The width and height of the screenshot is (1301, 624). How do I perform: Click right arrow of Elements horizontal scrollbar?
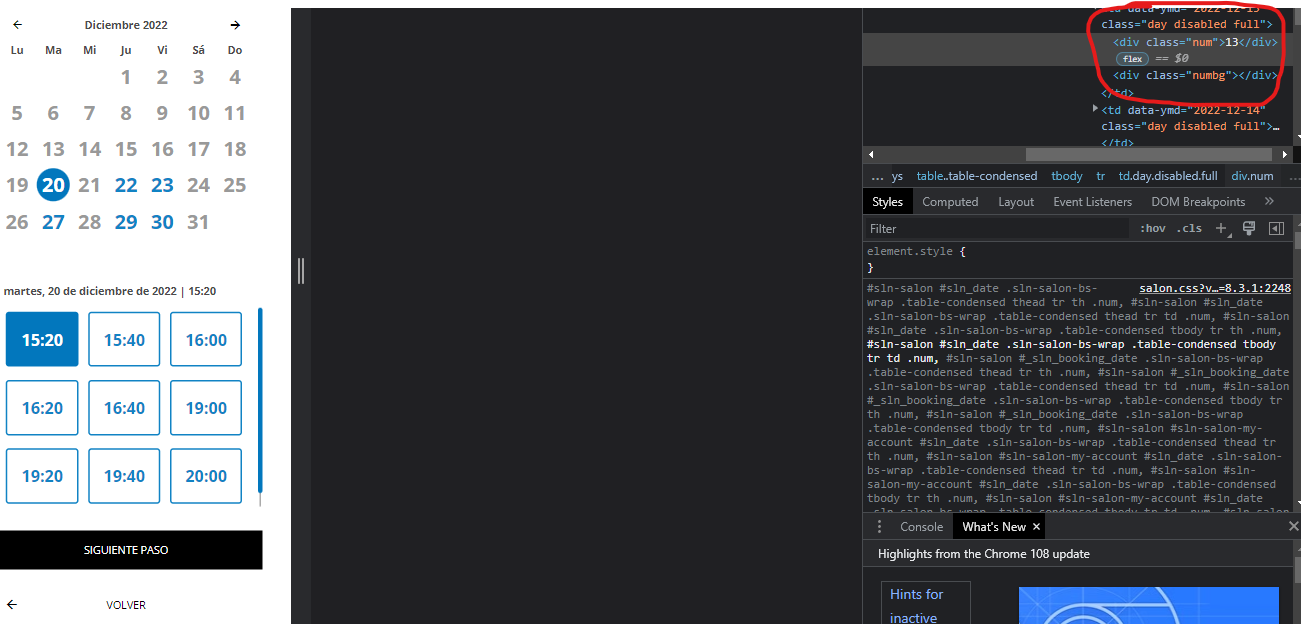click(x=1285, y=155)
